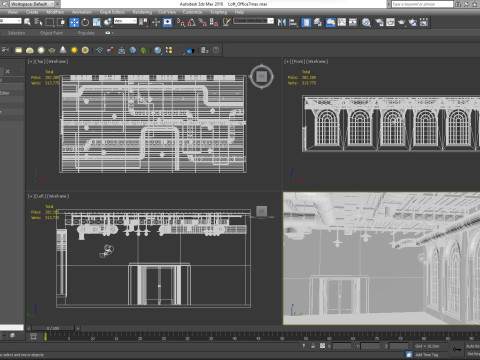Click the green leaf foliage icon
The height and width of the screenshot is (360, 480).
[143, 50]
